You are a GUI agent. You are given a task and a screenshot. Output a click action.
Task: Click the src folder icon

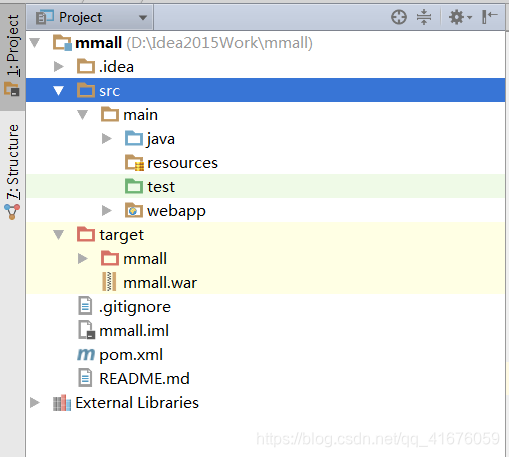(86, 90)
